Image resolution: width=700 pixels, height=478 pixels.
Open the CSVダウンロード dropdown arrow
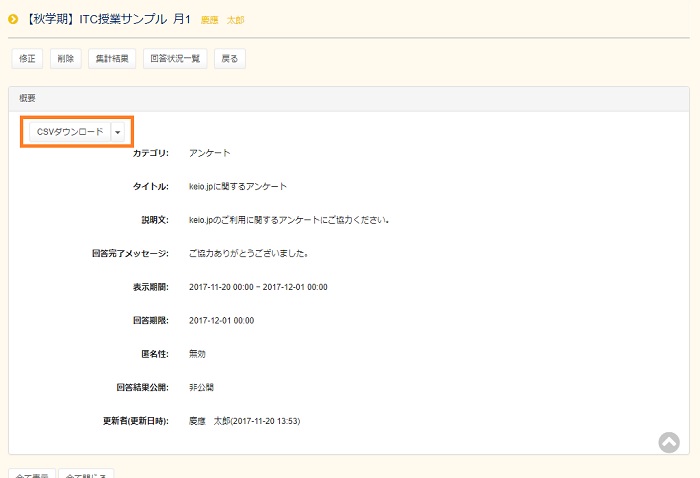pyautogui.click(x=119, y=132)
